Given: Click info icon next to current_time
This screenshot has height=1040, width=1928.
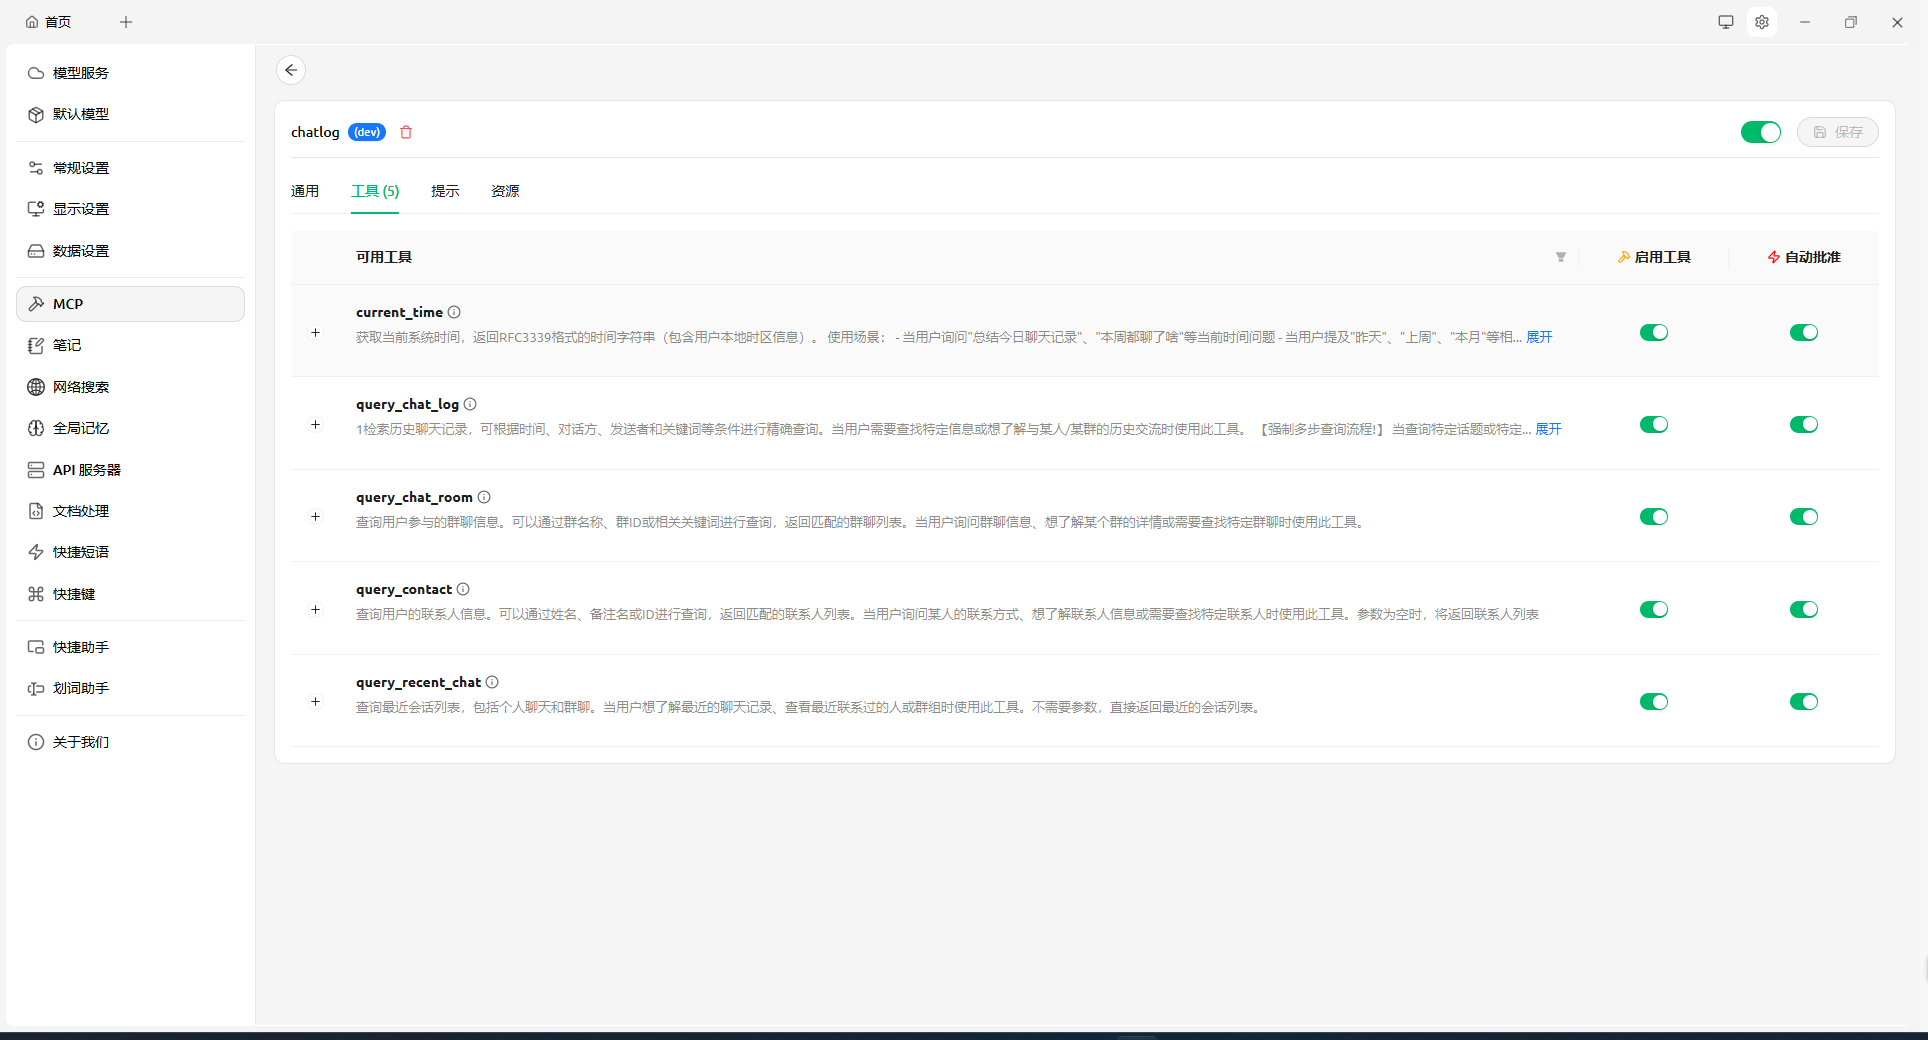Looking at the screenshot, I should 454,312.
